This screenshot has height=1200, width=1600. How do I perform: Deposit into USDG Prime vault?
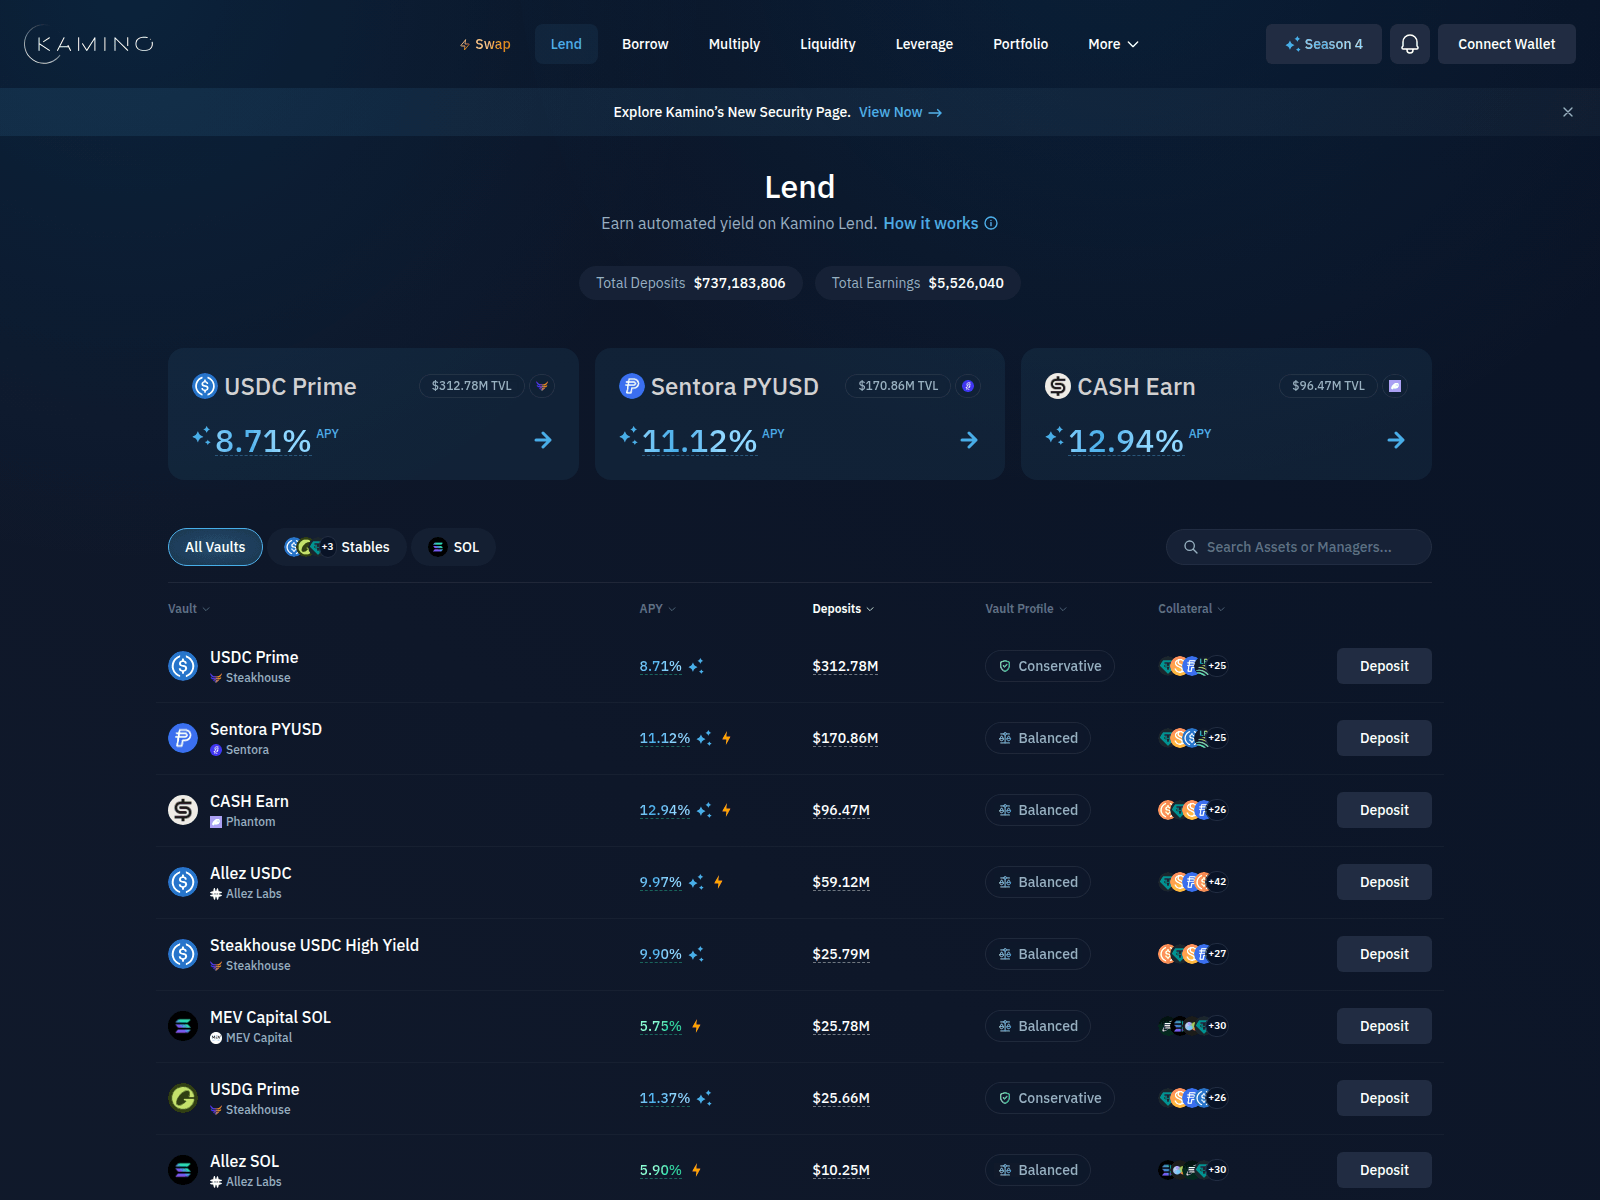[1384, 1098]
